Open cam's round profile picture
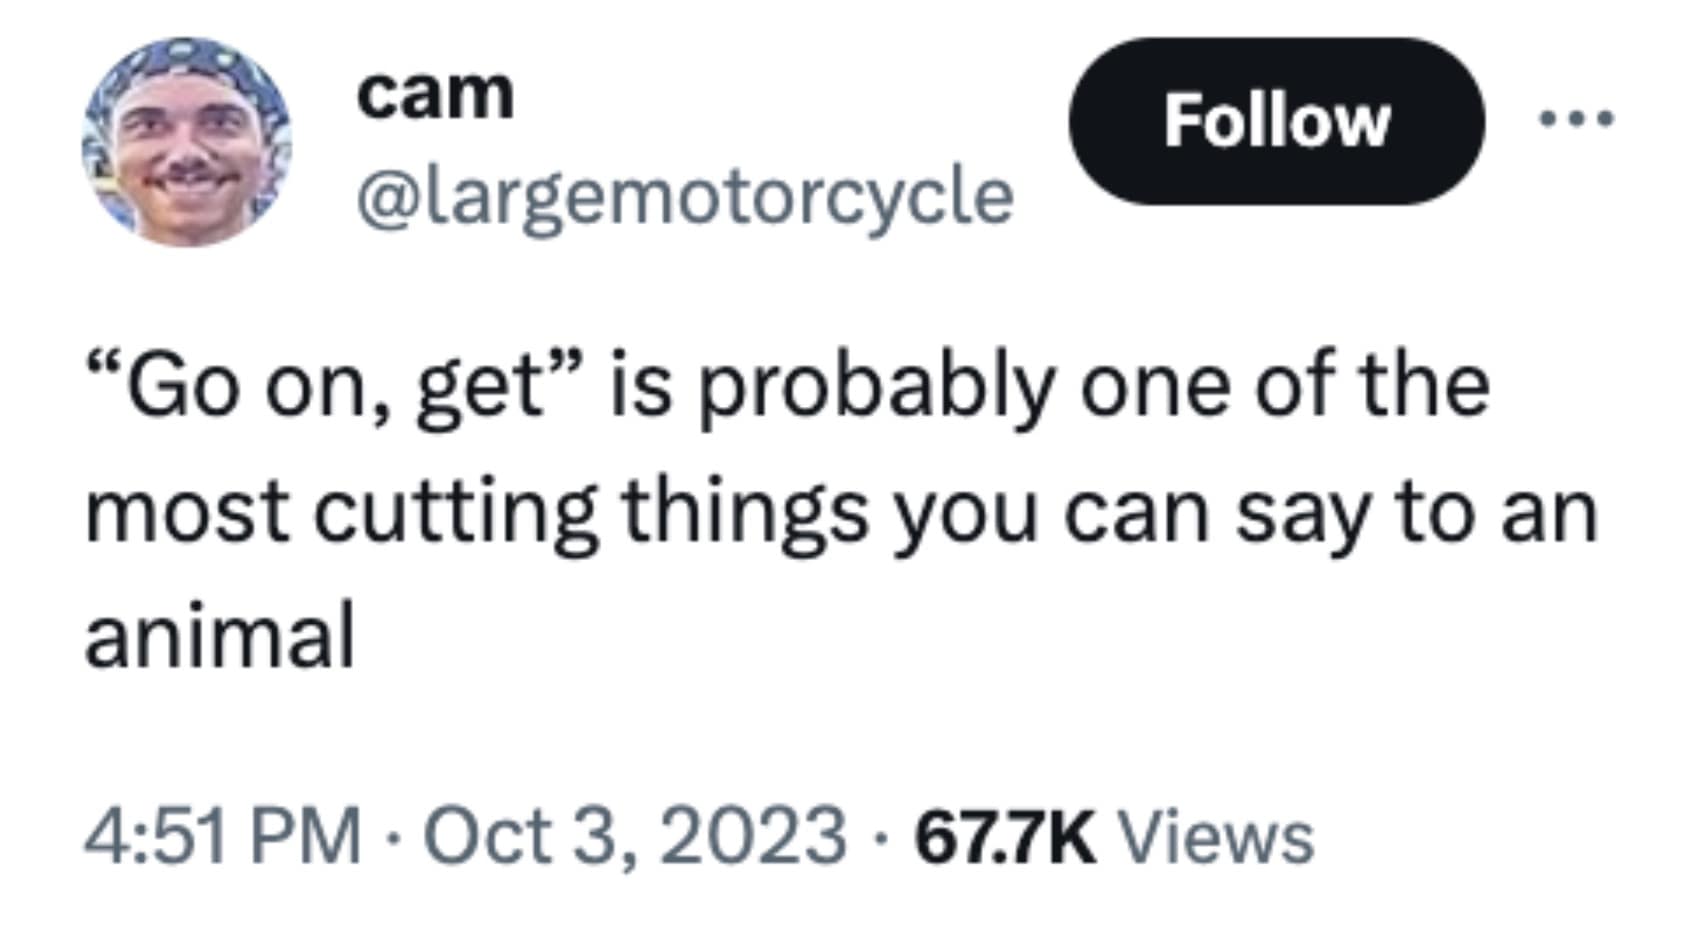Image resolution: width=1708 pixels, height=936 pixels. tap(187, 143)
